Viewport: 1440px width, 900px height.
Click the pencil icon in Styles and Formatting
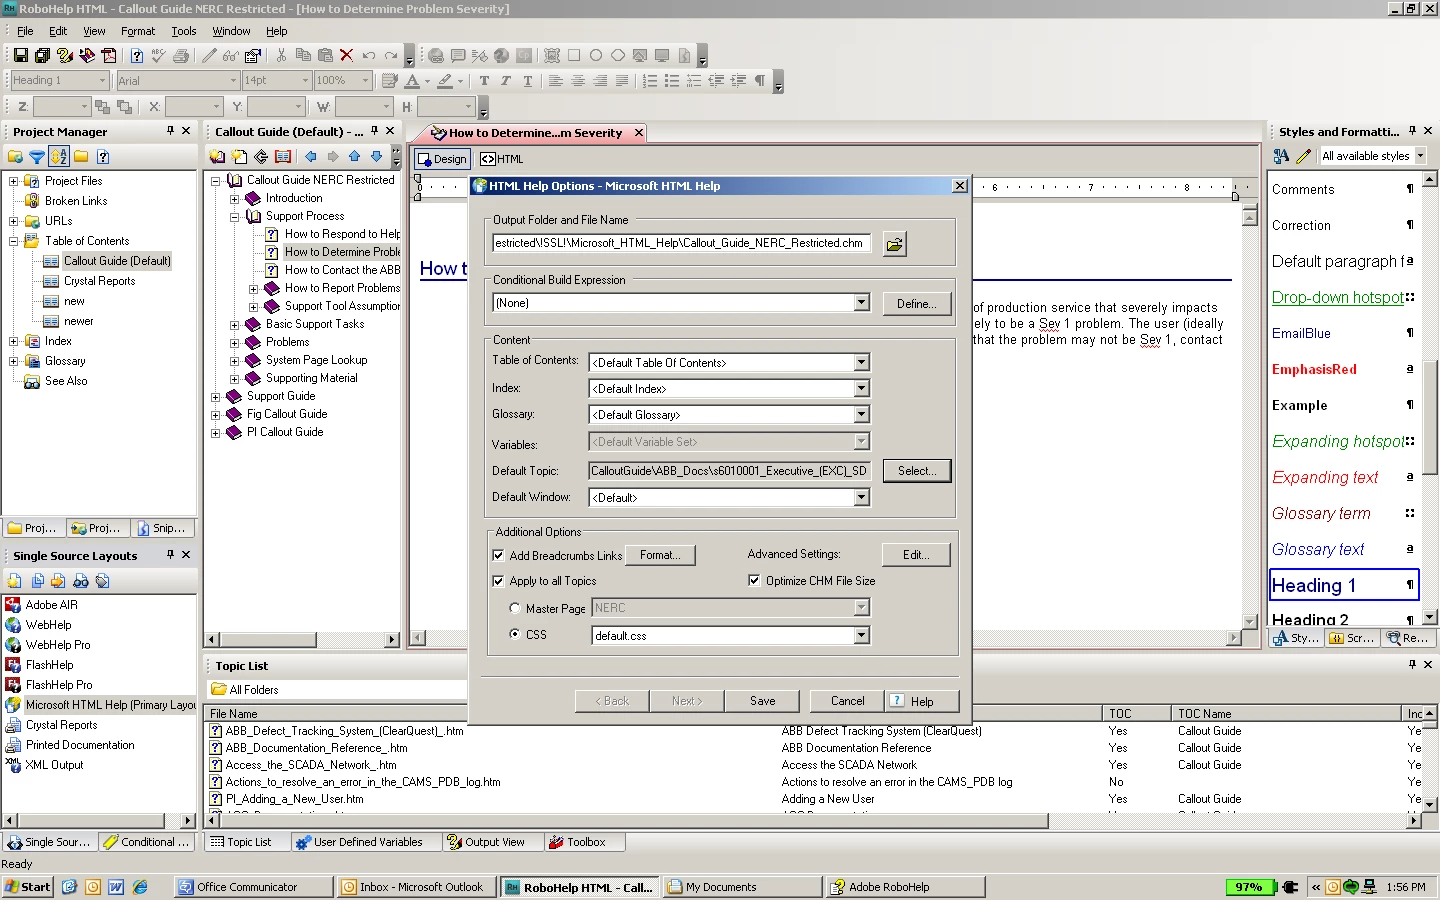(x=1303, y=156)
